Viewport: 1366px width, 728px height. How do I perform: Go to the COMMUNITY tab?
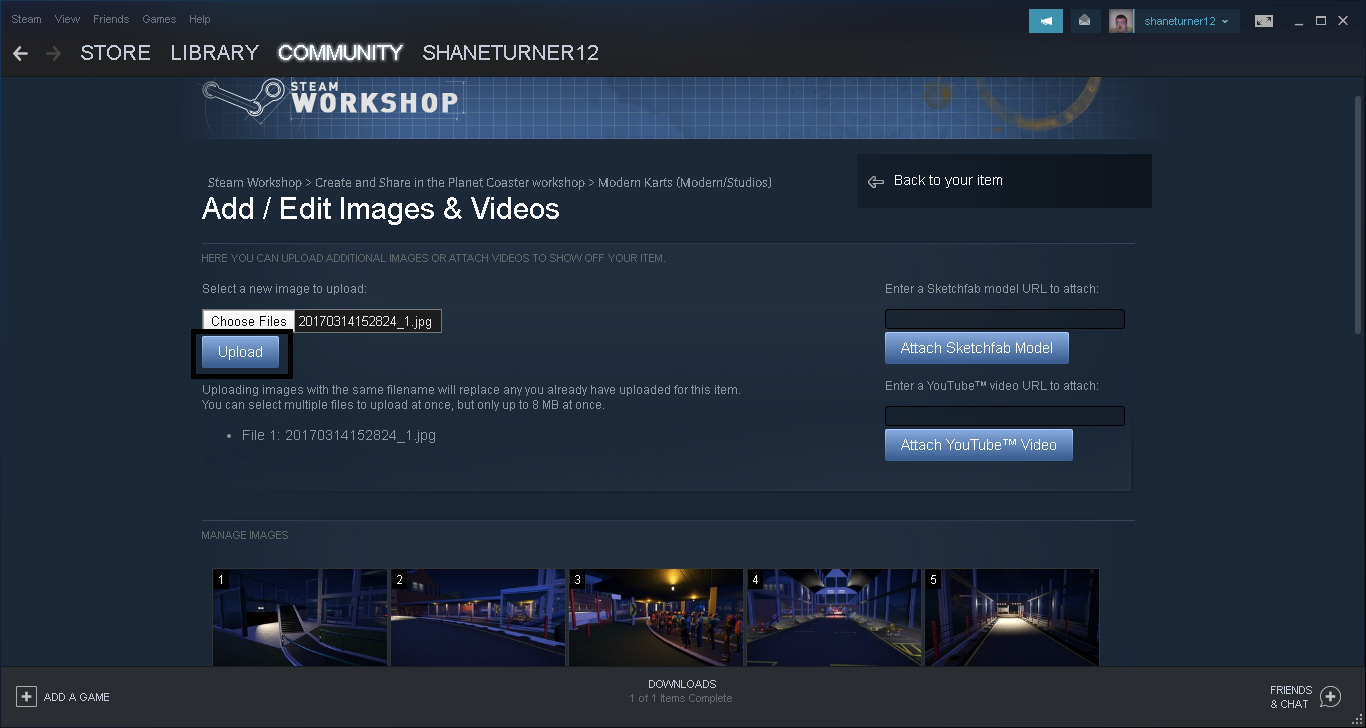[341, 53]
